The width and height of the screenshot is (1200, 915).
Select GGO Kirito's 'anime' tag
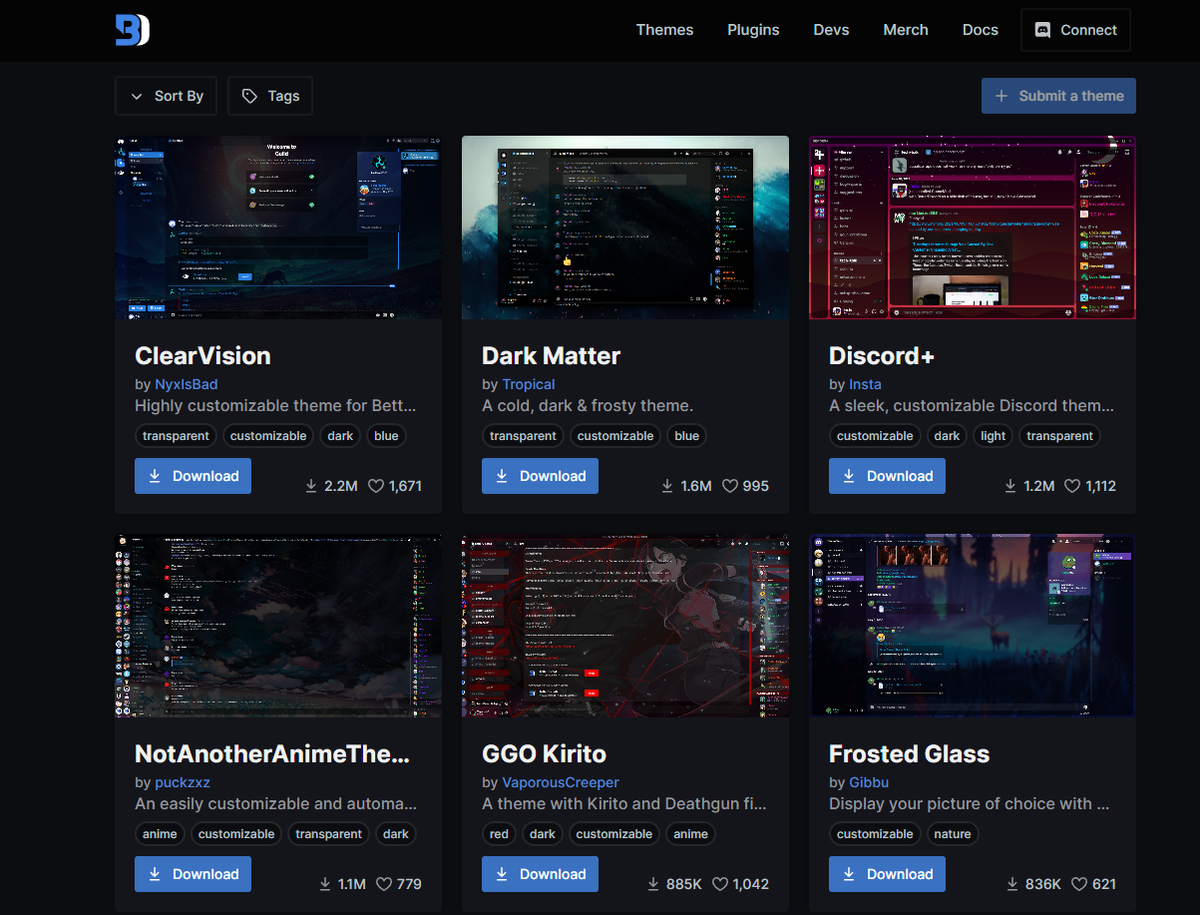click(691, 834)
